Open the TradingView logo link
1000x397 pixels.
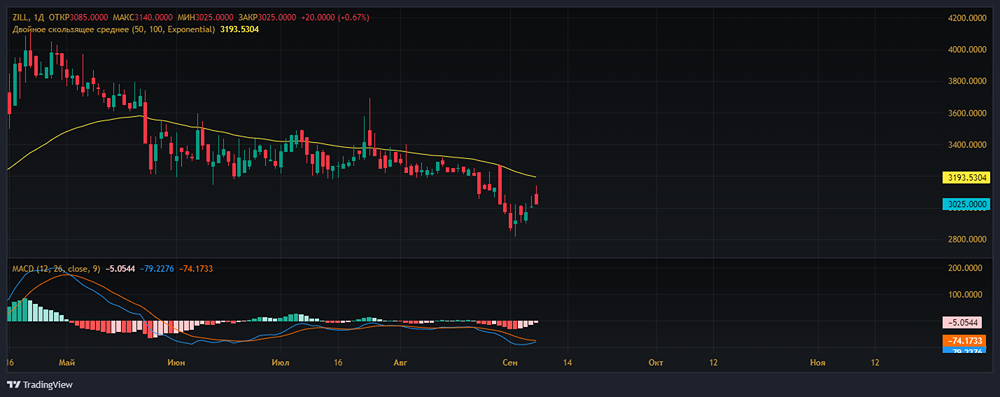click(x=40, y=385)
